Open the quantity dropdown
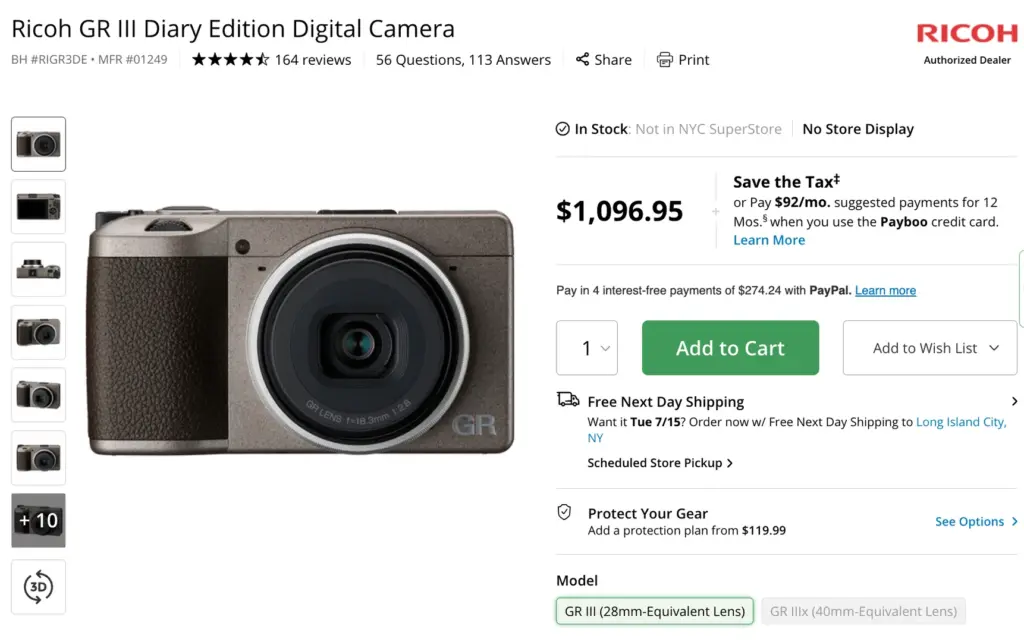 click(x=587, y=348)
